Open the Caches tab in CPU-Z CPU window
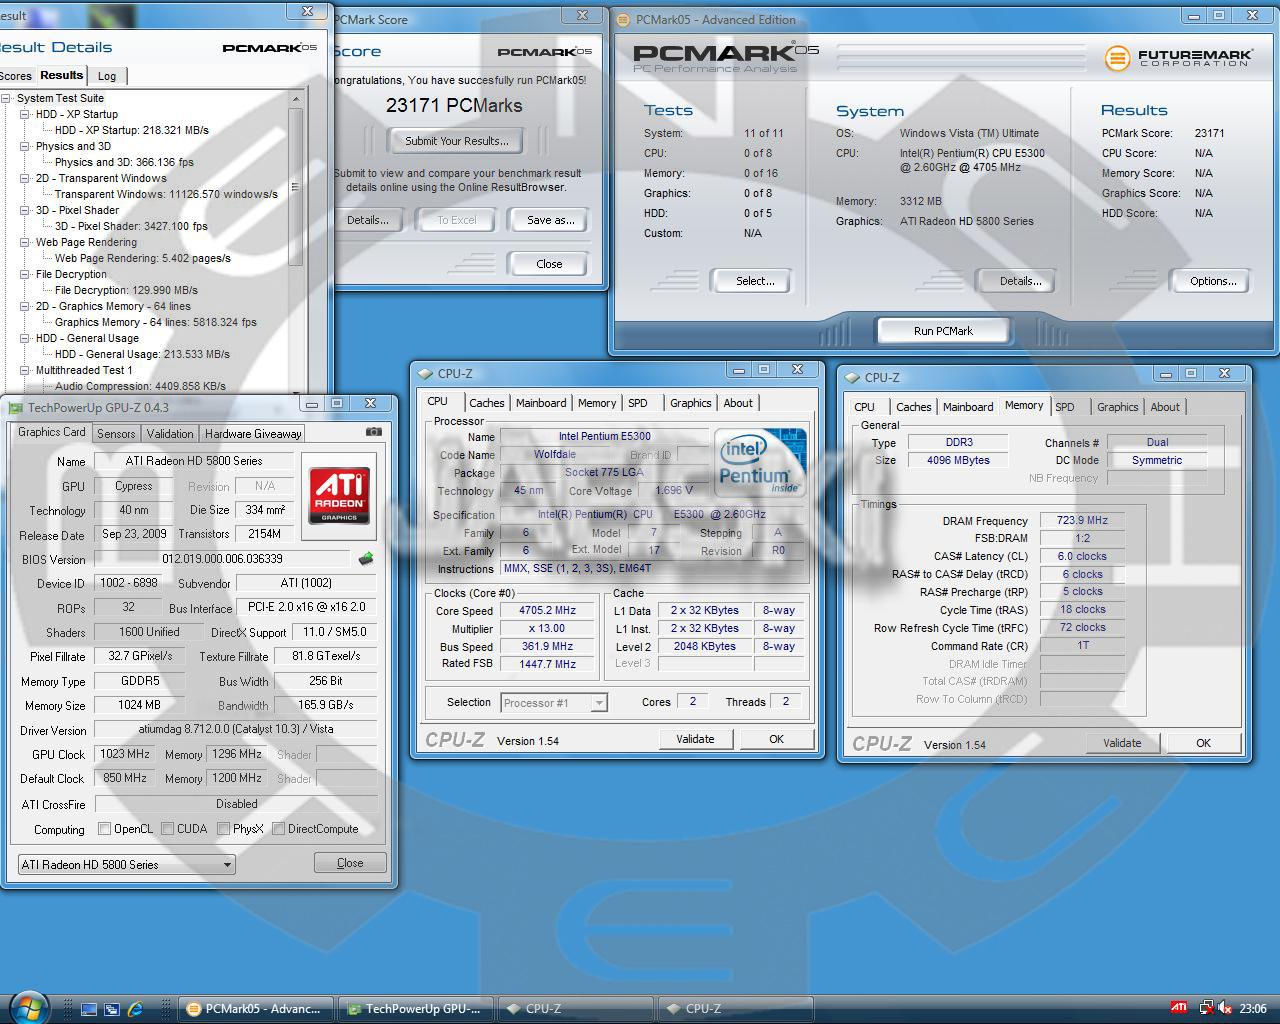Image resolution: width=1280 pixels, height=1024 pixels. tap(487, 403)
